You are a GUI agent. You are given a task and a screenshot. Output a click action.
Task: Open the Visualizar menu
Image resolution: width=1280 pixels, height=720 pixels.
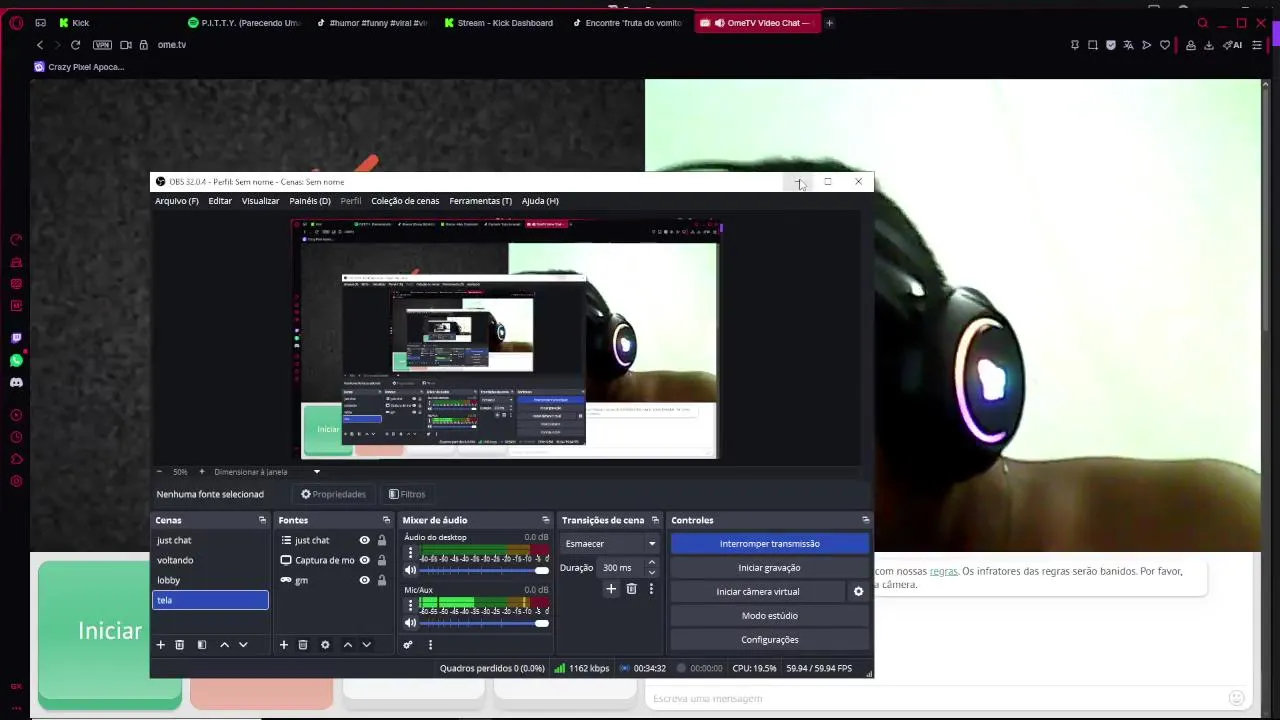tap(260, 201)
